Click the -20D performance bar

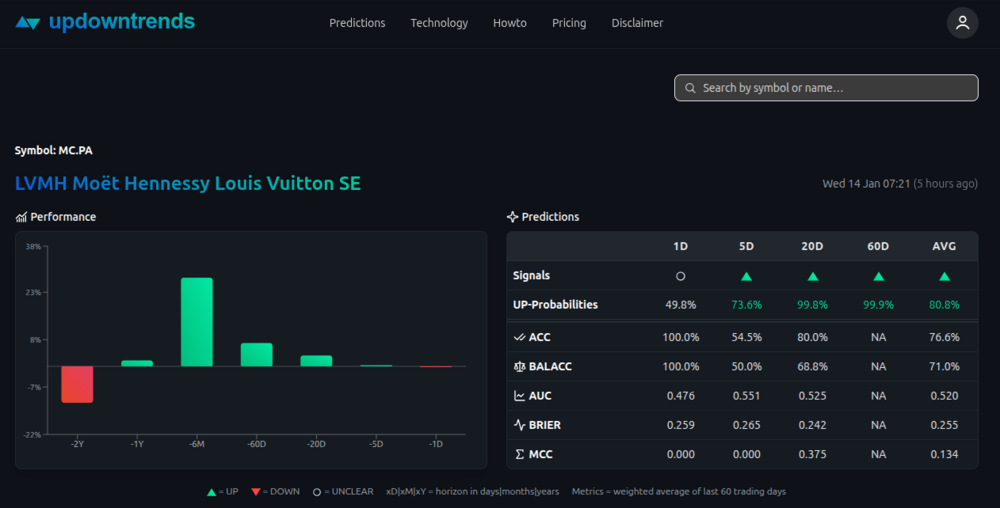[x=316, y=361]
